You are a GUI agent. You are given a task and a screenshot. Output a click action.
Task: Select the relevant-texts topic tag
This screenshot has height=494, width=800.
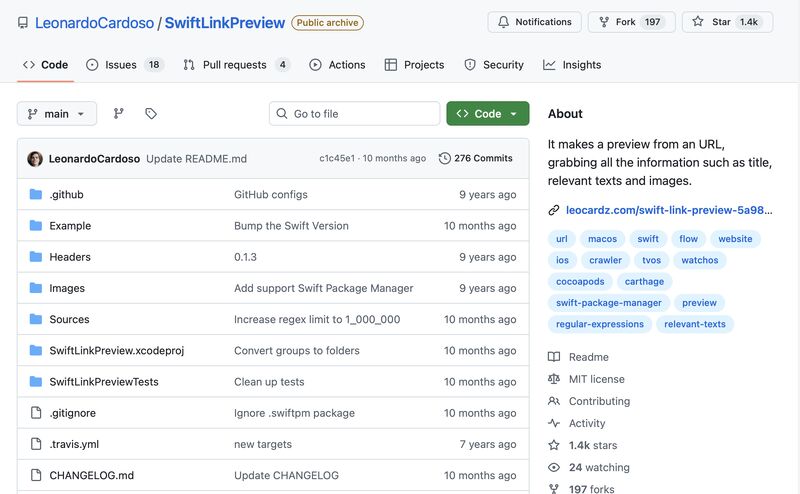695,325
